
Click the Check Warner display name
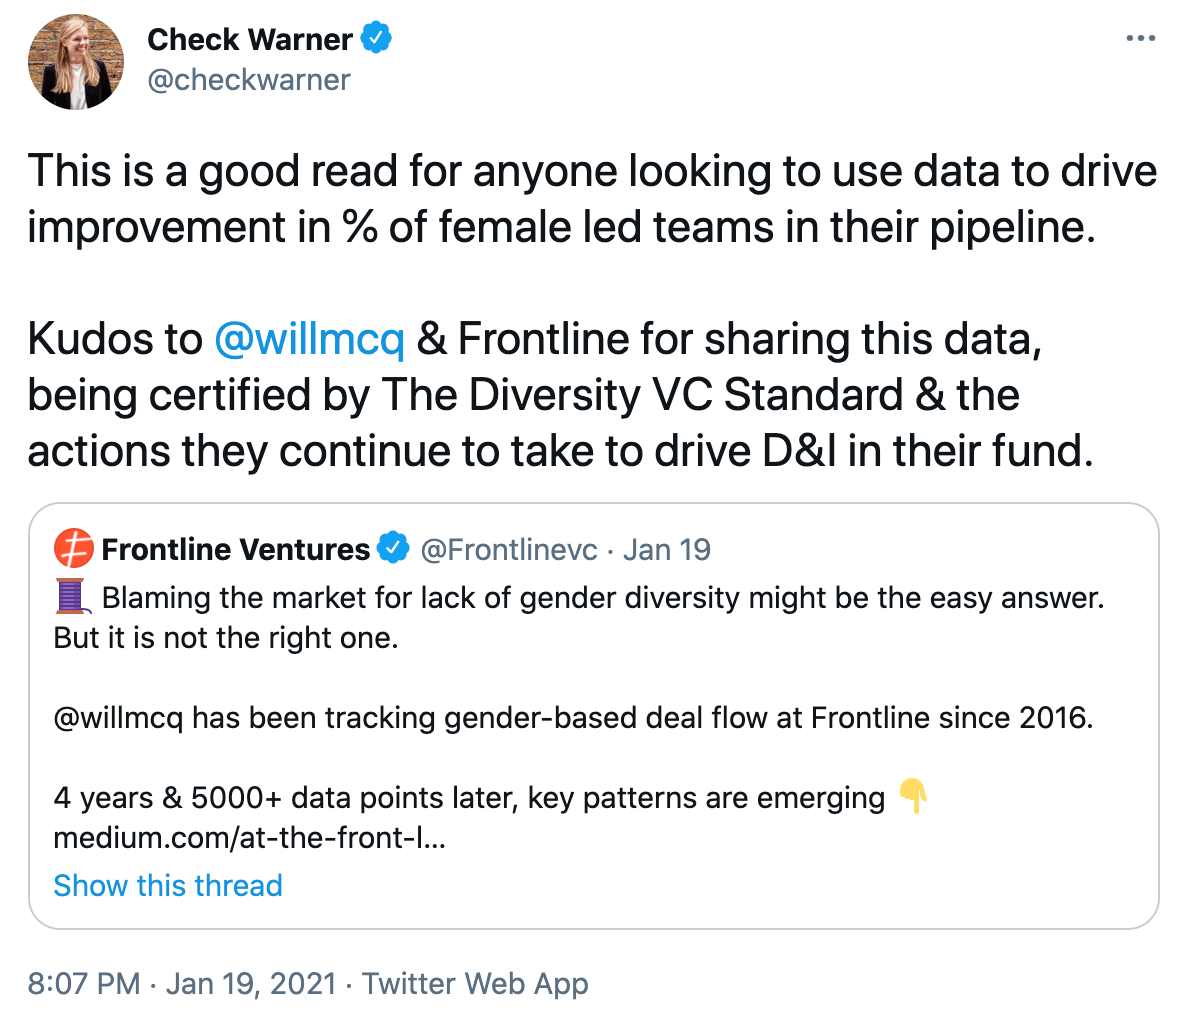coord(250,39)
